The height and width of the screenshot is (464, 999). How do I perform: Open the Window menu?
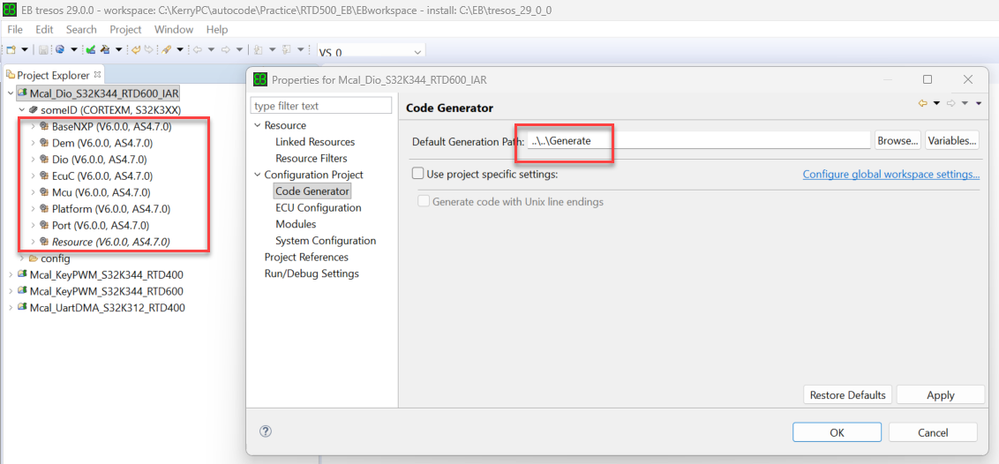click(x=174, y=30)
